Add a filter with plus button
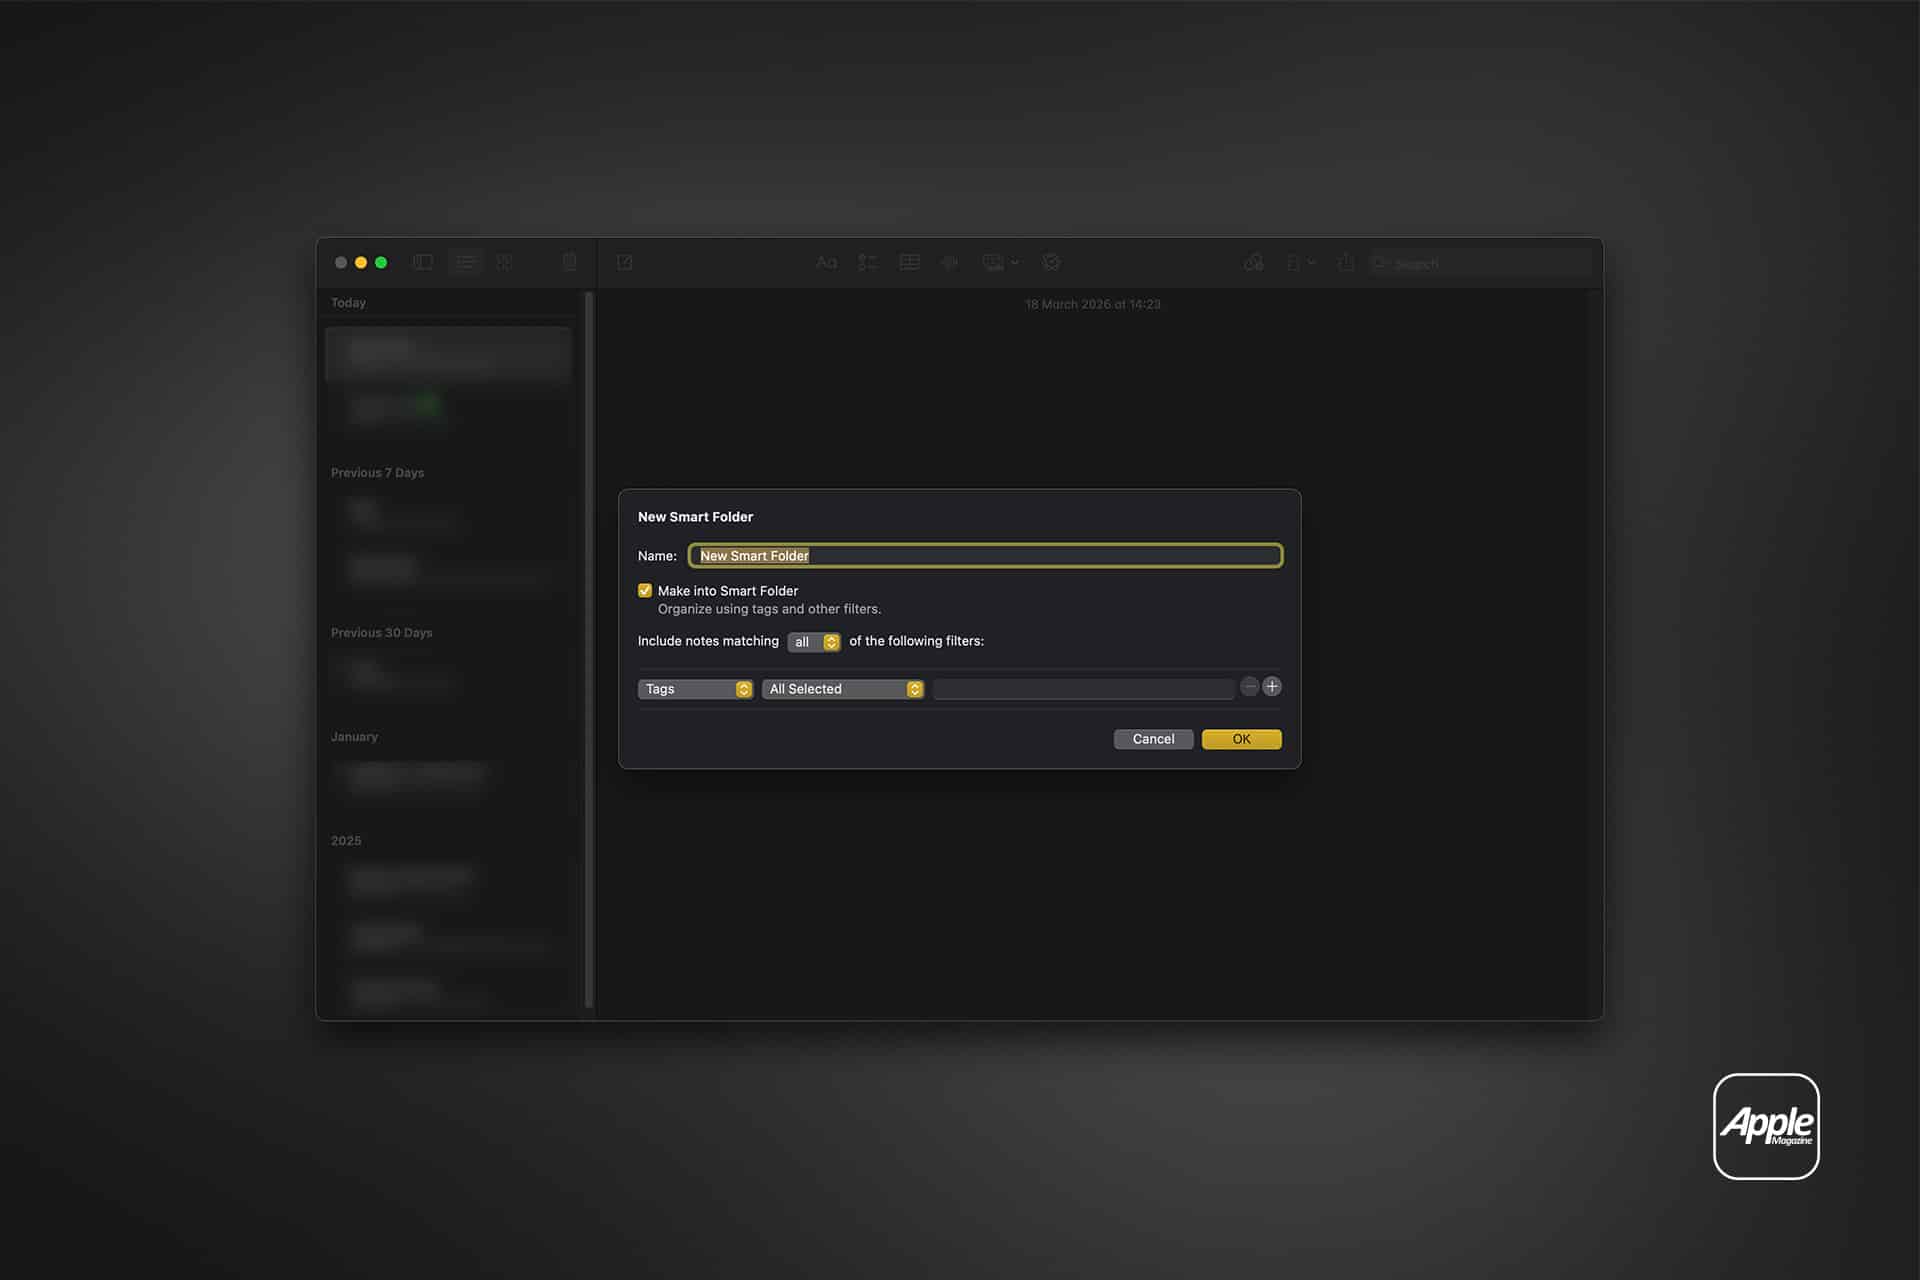Image resolution: width=1920 pixels, height=1280 pixels. pyautogui.click(x=1272, y=686)
